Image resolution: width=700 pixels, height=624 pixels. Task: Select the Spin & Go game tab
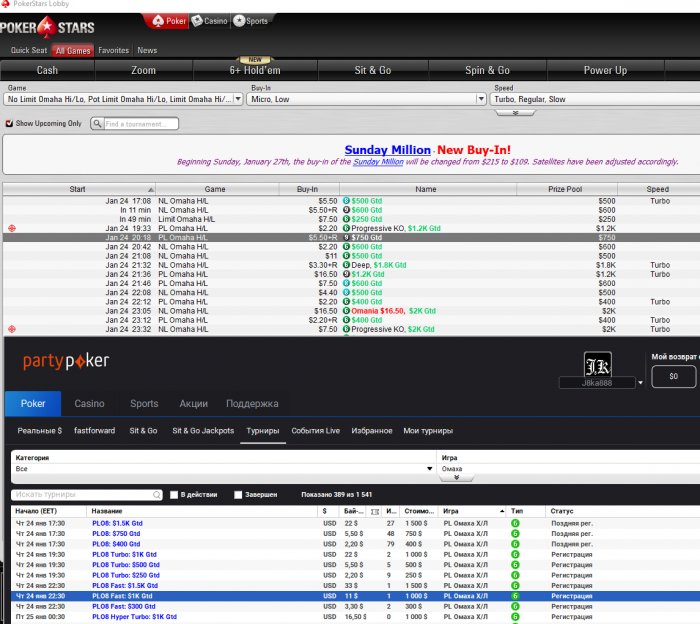487,71
